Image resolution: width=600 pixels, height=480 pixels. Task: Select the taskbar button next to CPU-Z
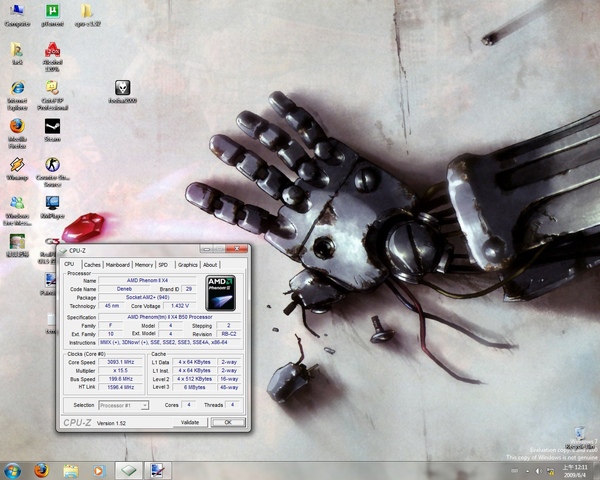(158, 470)
